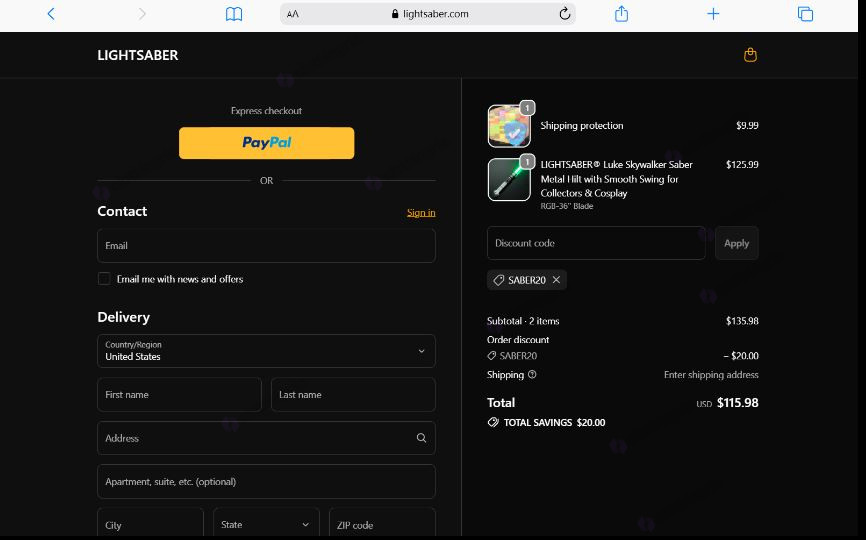The width and height of the screenshot is (866, 540).
Task: Click the ZIP code field
Action: [x=382, y=523]
